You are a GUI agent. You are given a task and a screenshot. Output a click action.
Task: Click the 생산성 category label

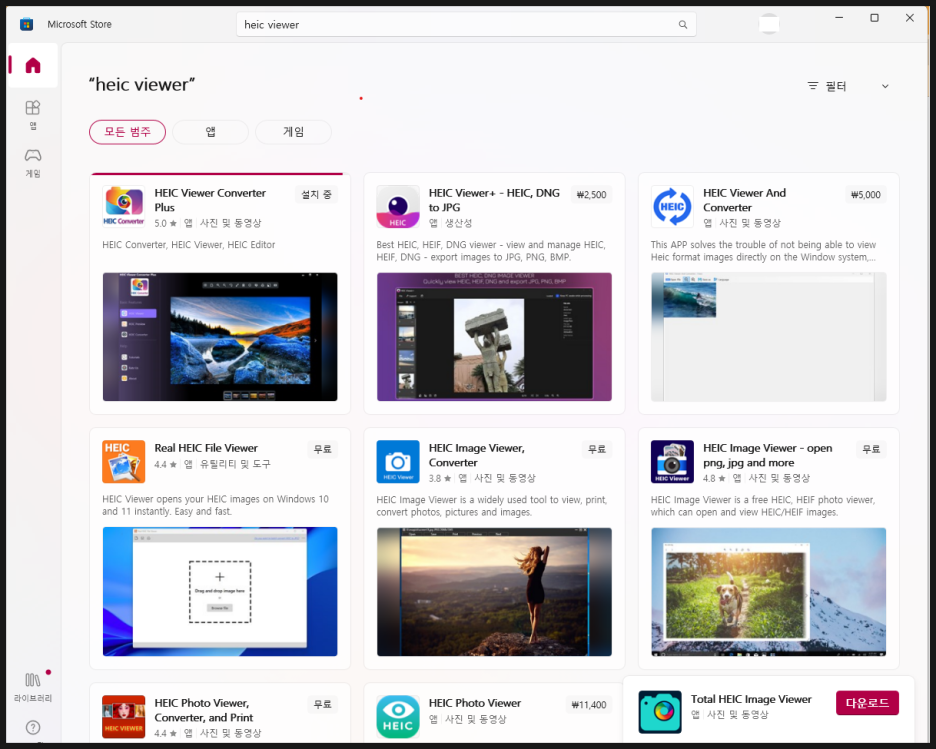[x=458, y=223]
